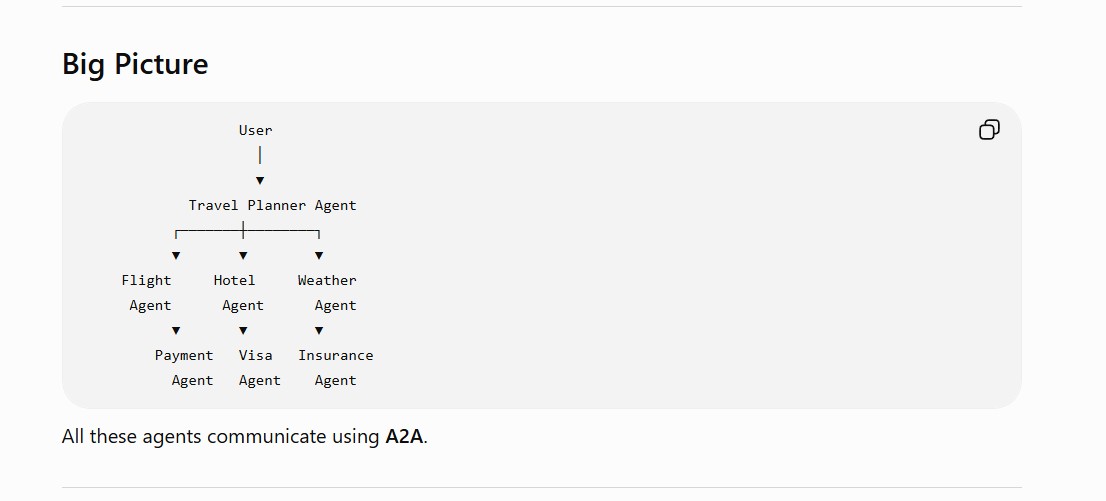This screenshot has width=1106, height=501.
Task: Click the Weather label in diagram
Action: pyautogui.click(x=327, y=280)
